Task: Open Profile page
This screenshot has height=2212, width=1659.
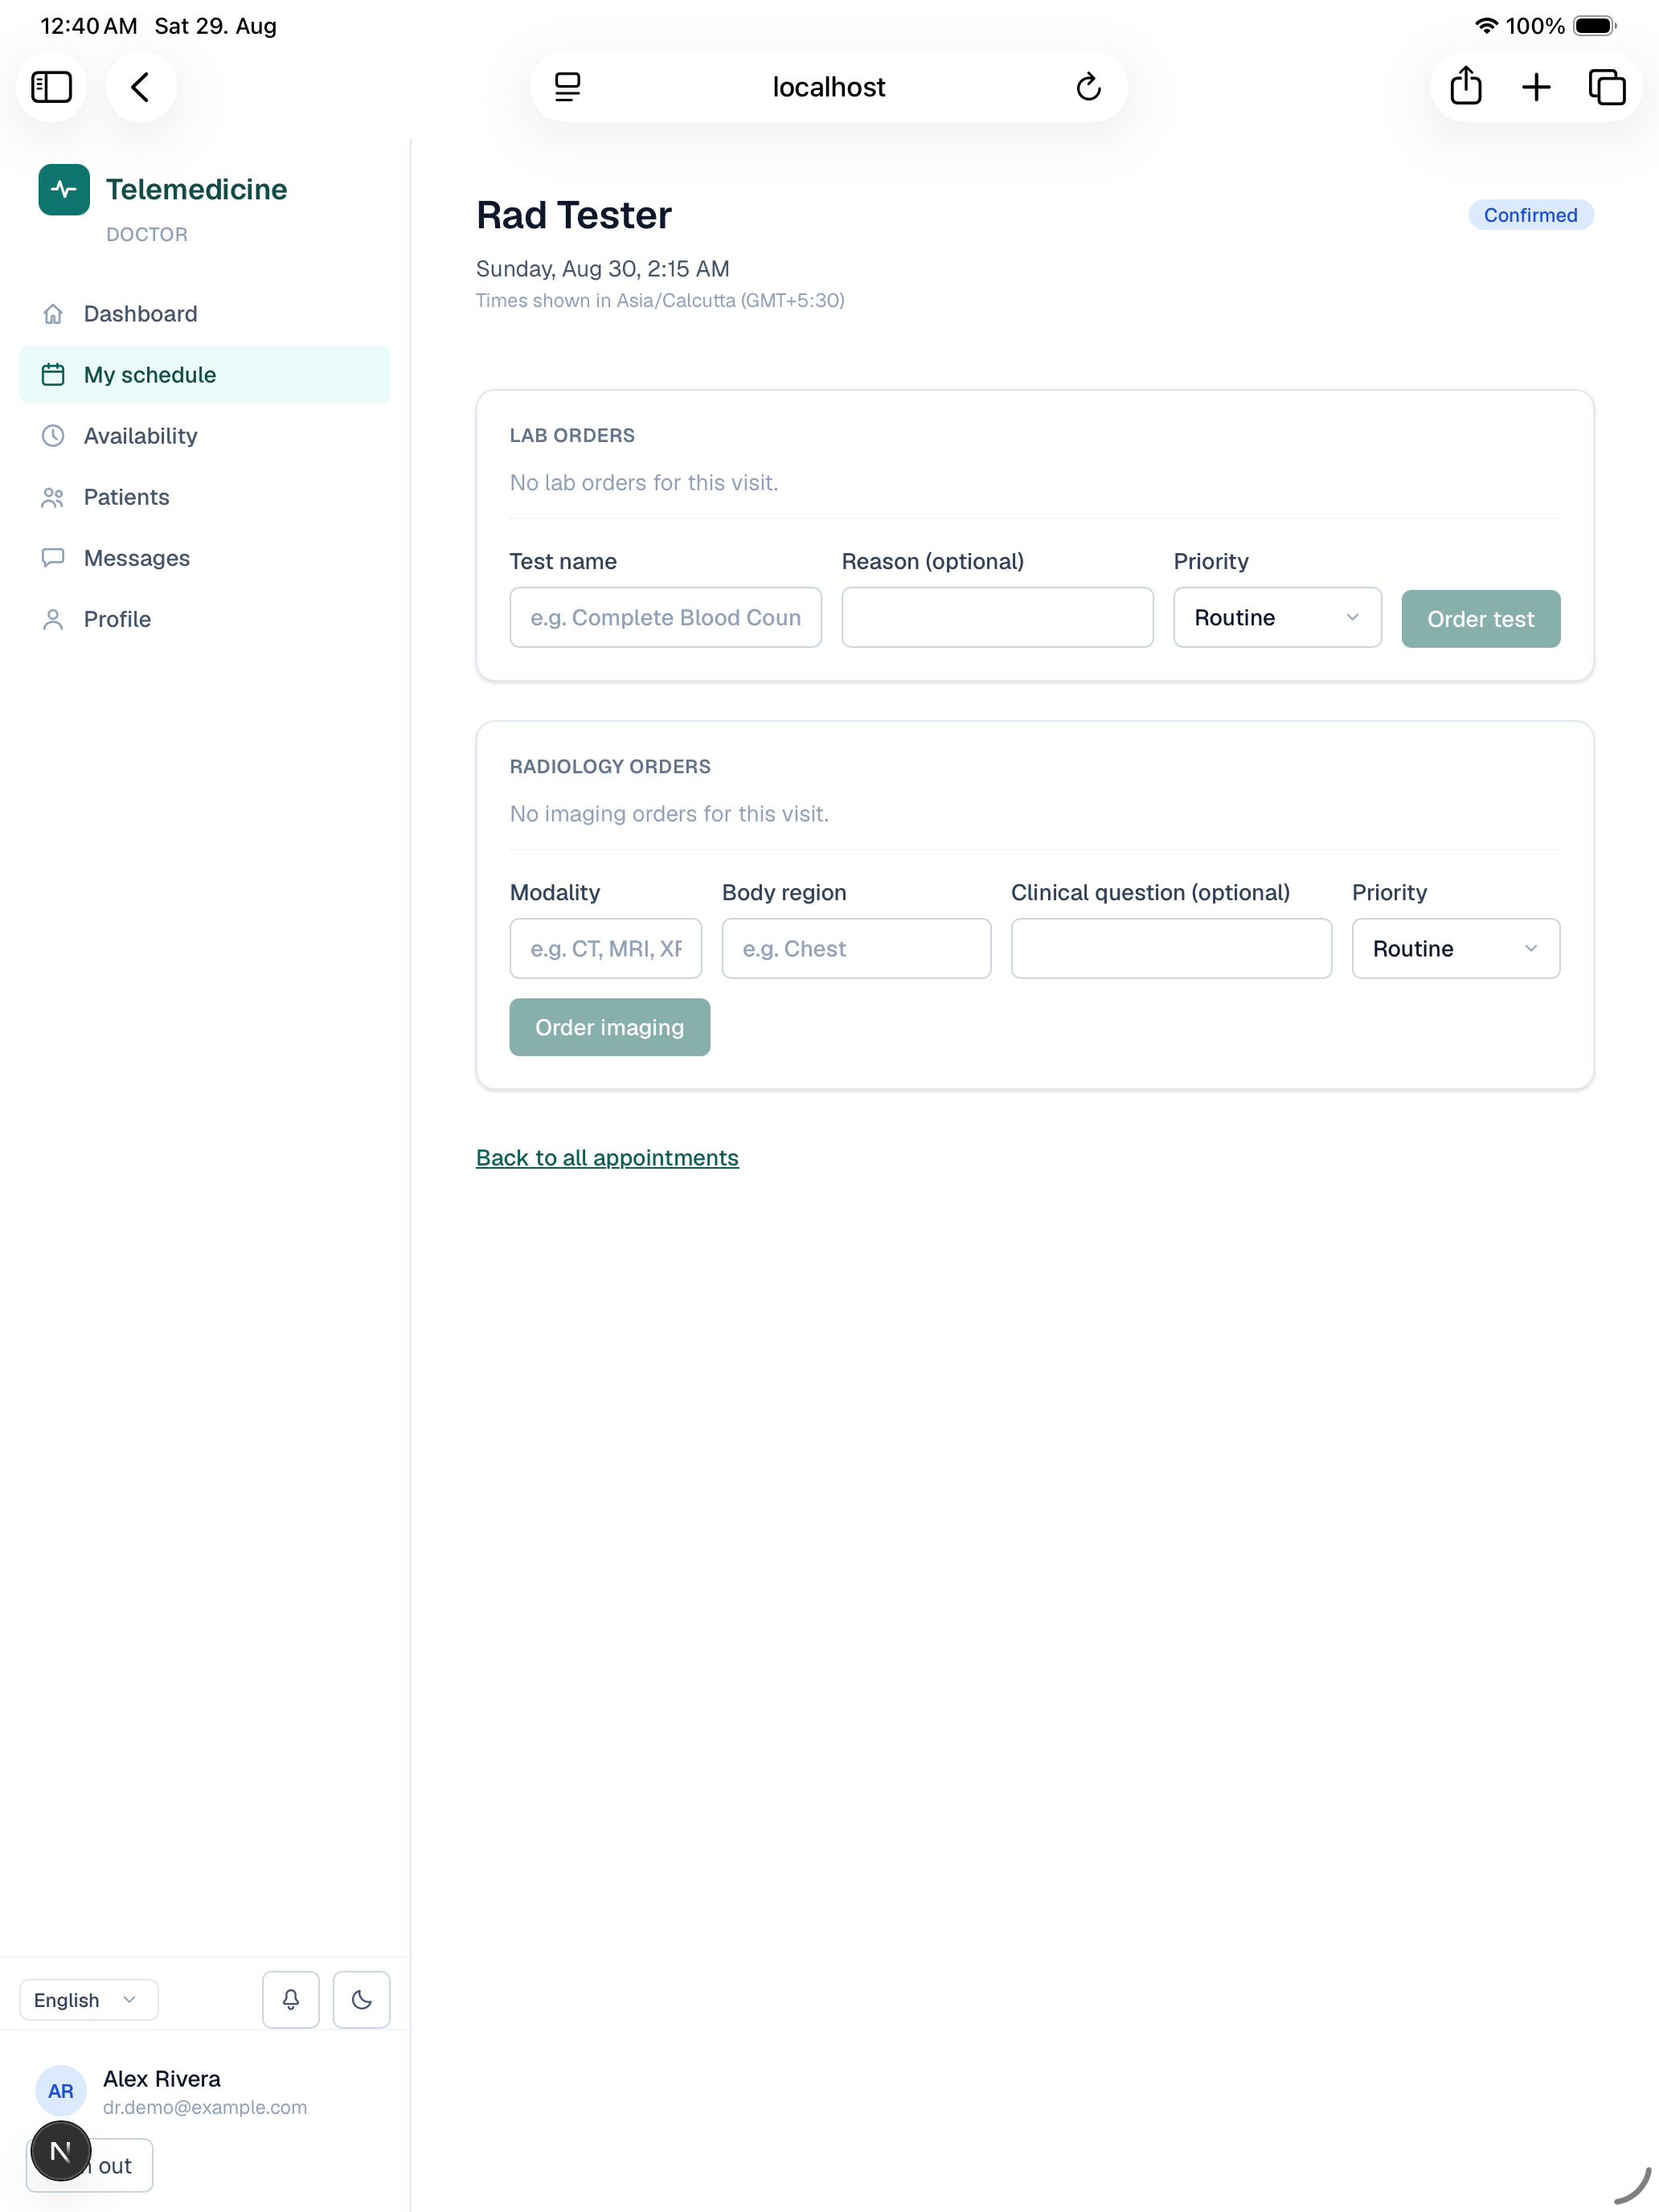Action: pyautogui.click(x=205, y=619)
